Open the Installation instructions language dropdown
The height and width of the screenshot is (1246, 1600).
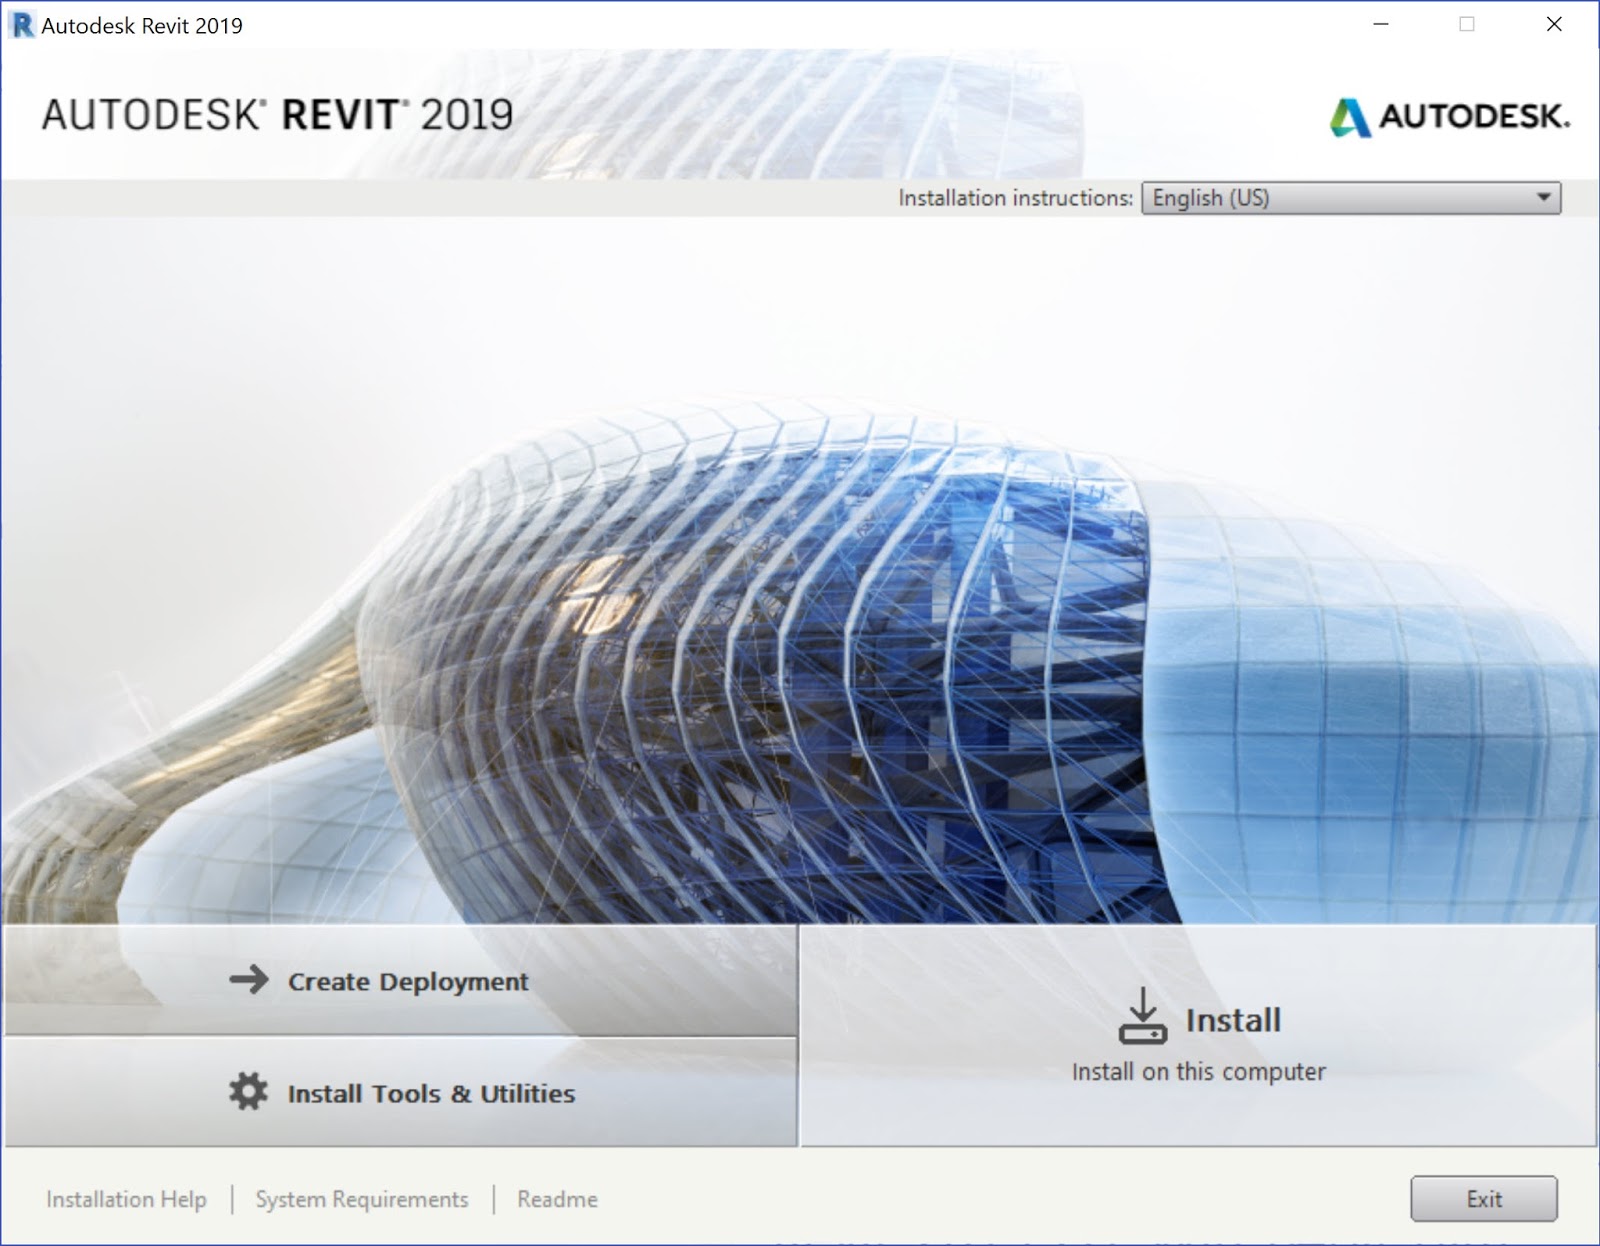click(1351, 198)
